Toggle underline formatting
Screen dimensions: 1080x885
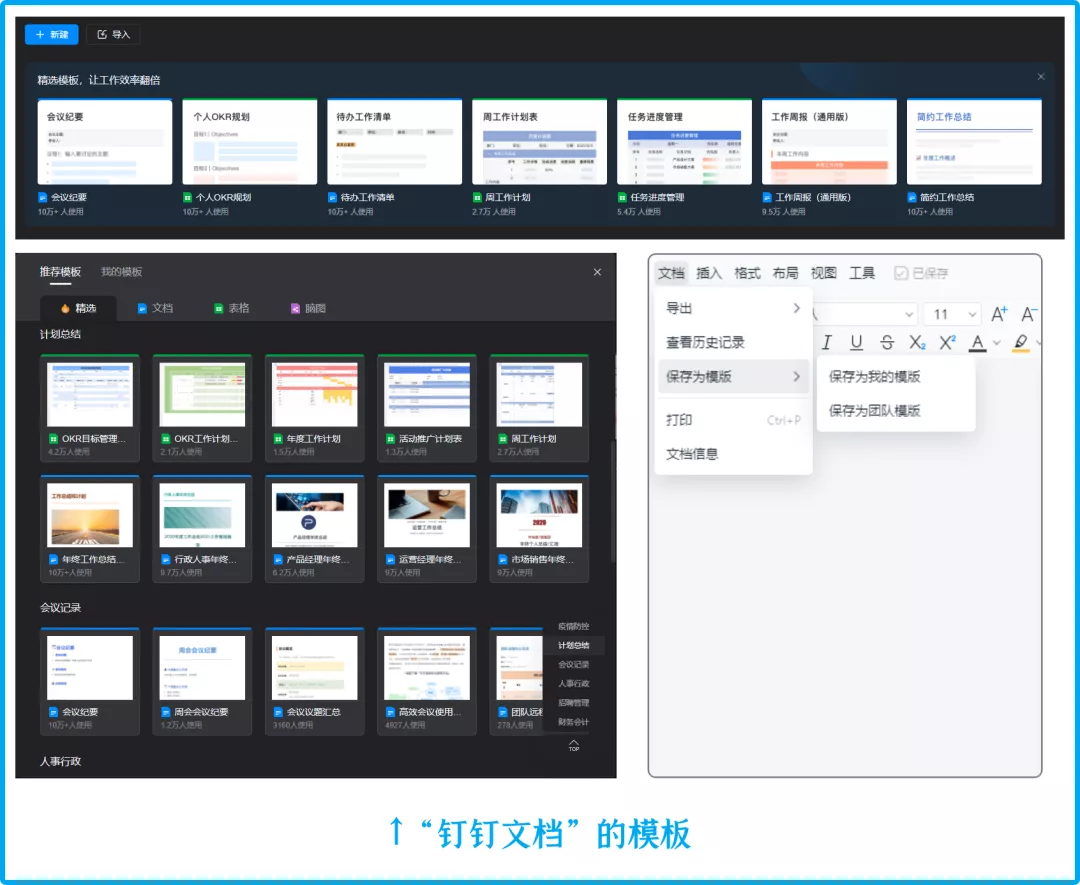856,342
